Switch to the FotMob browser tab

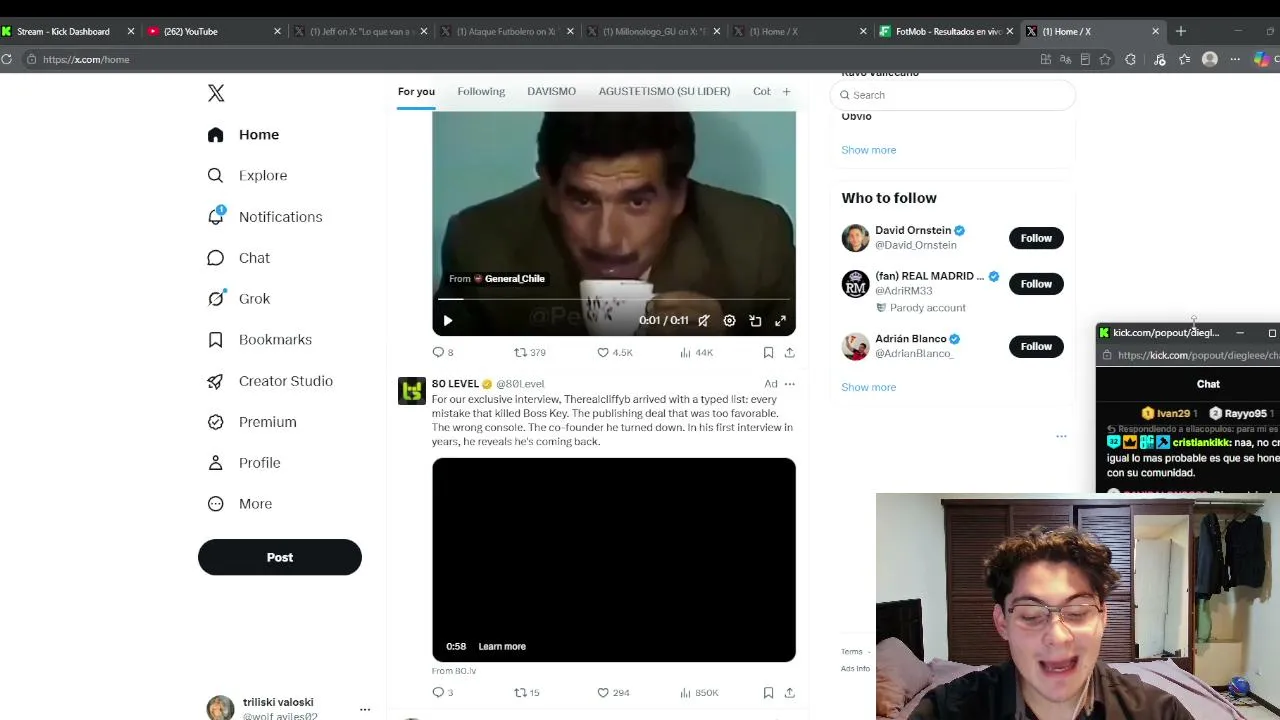point(947,31)
